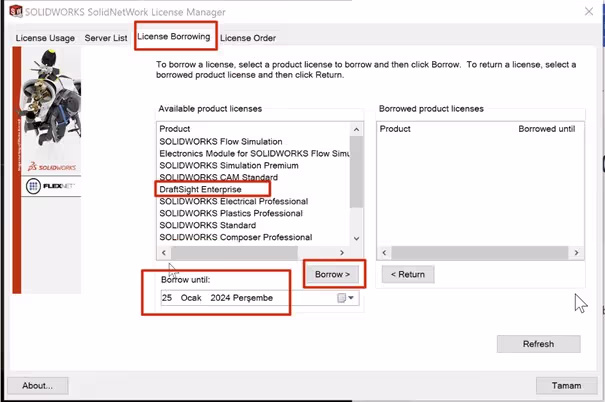Open the License Usage tab
605x402 pixels.
45,38
